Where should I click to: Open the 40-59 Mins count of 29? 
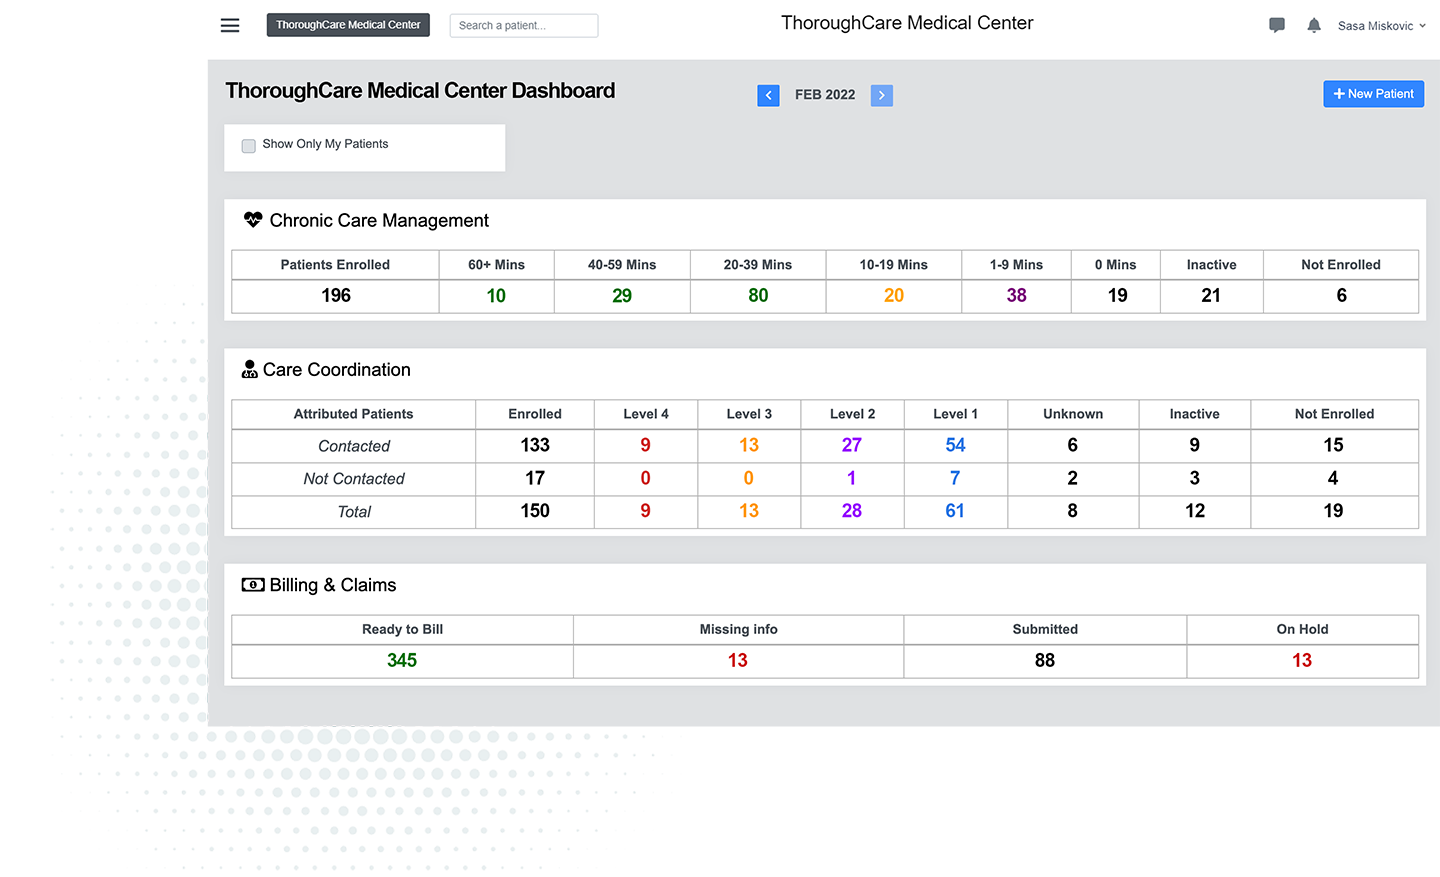pos(622,296)
